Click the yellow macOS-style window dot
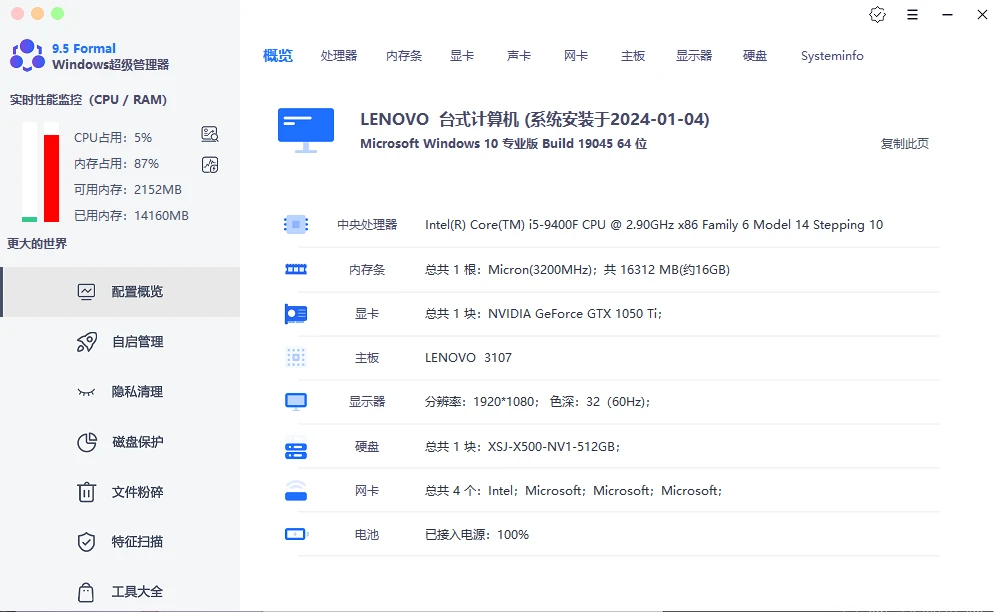Viewport: 994px width, 612px height. click(x=37, y=13)
